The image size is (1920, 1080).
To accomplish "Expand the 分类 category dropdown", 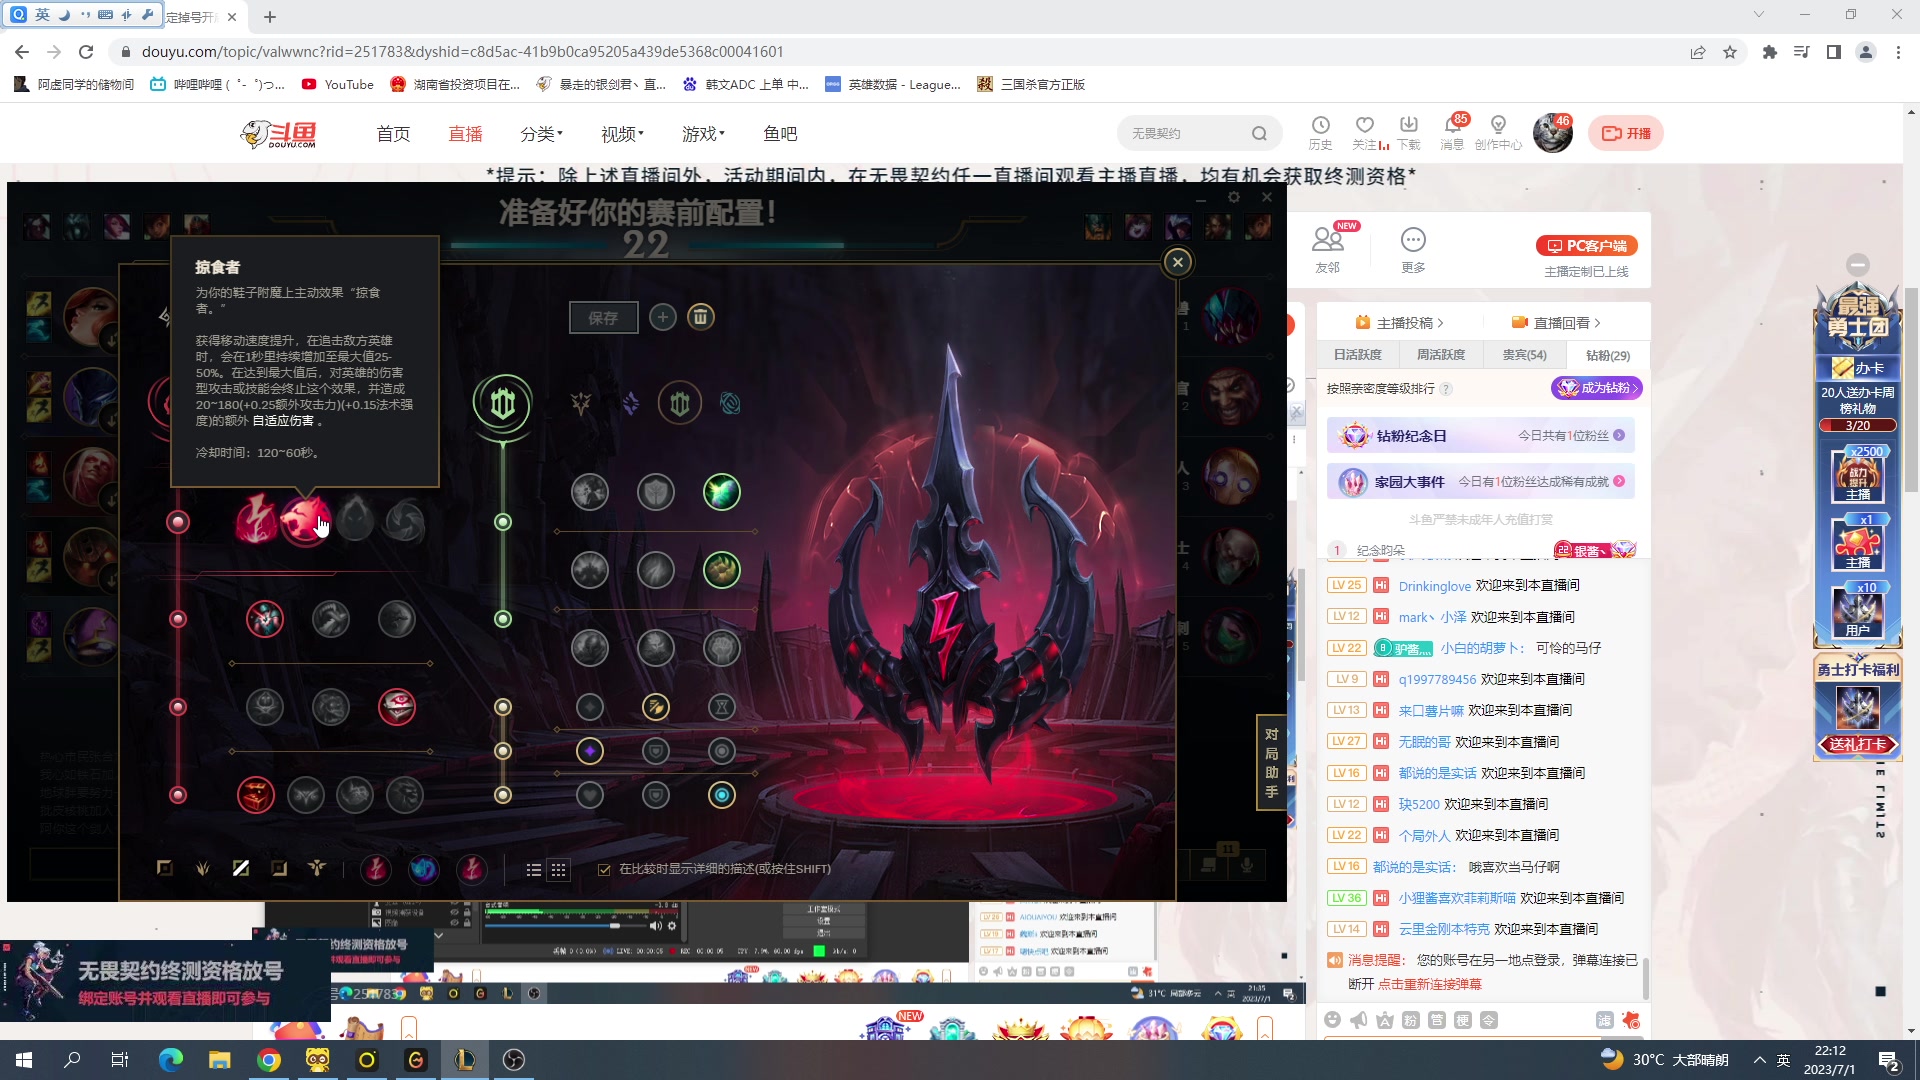I will point(541,134).
